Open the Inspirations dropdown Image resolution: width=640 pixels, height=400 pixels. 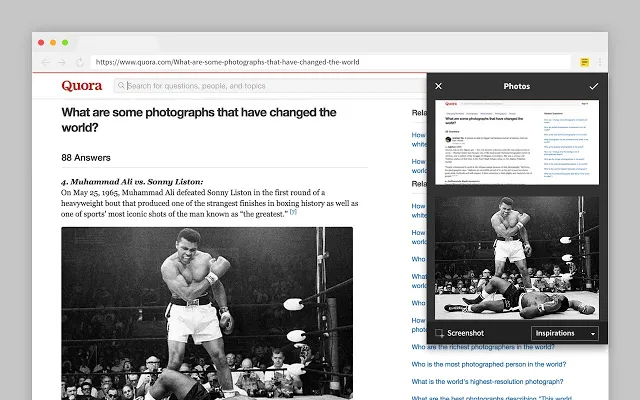(x=565, y=333)
